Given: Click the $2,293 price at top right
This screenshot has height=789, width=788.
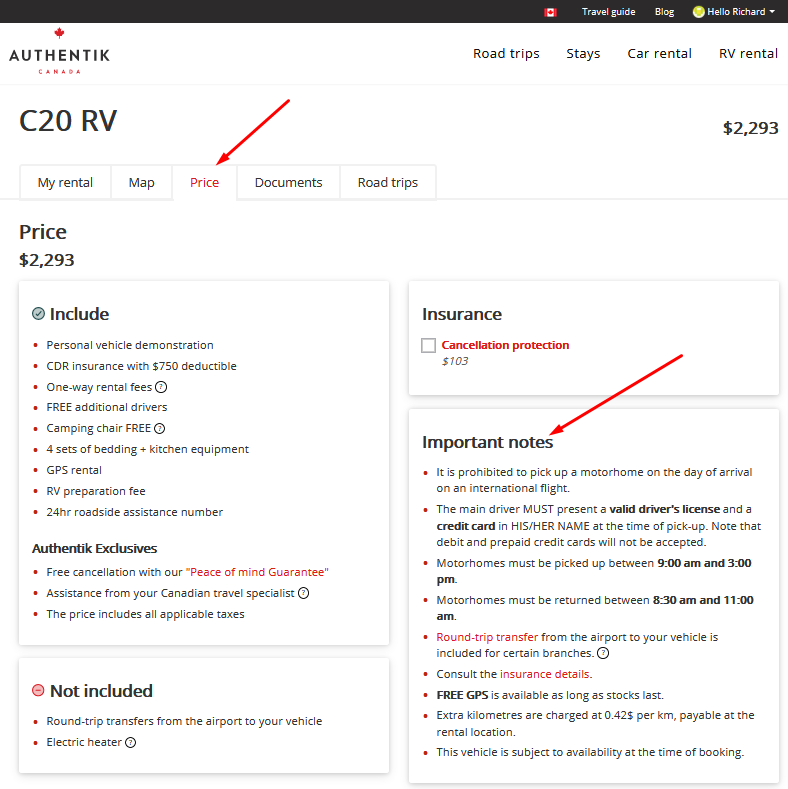Looking at the screenshot, I should (x=750, y=128).
